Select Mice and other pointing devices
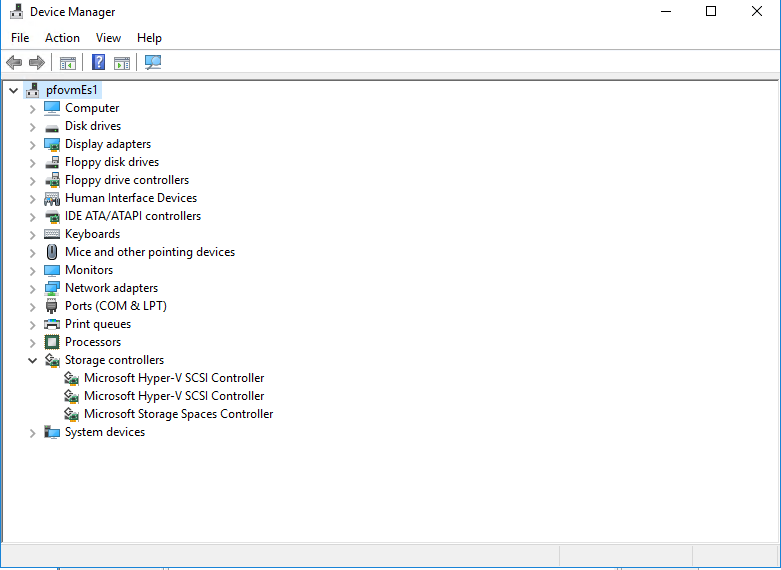Viewport: 781px width, 570px height. click(150, 252)
